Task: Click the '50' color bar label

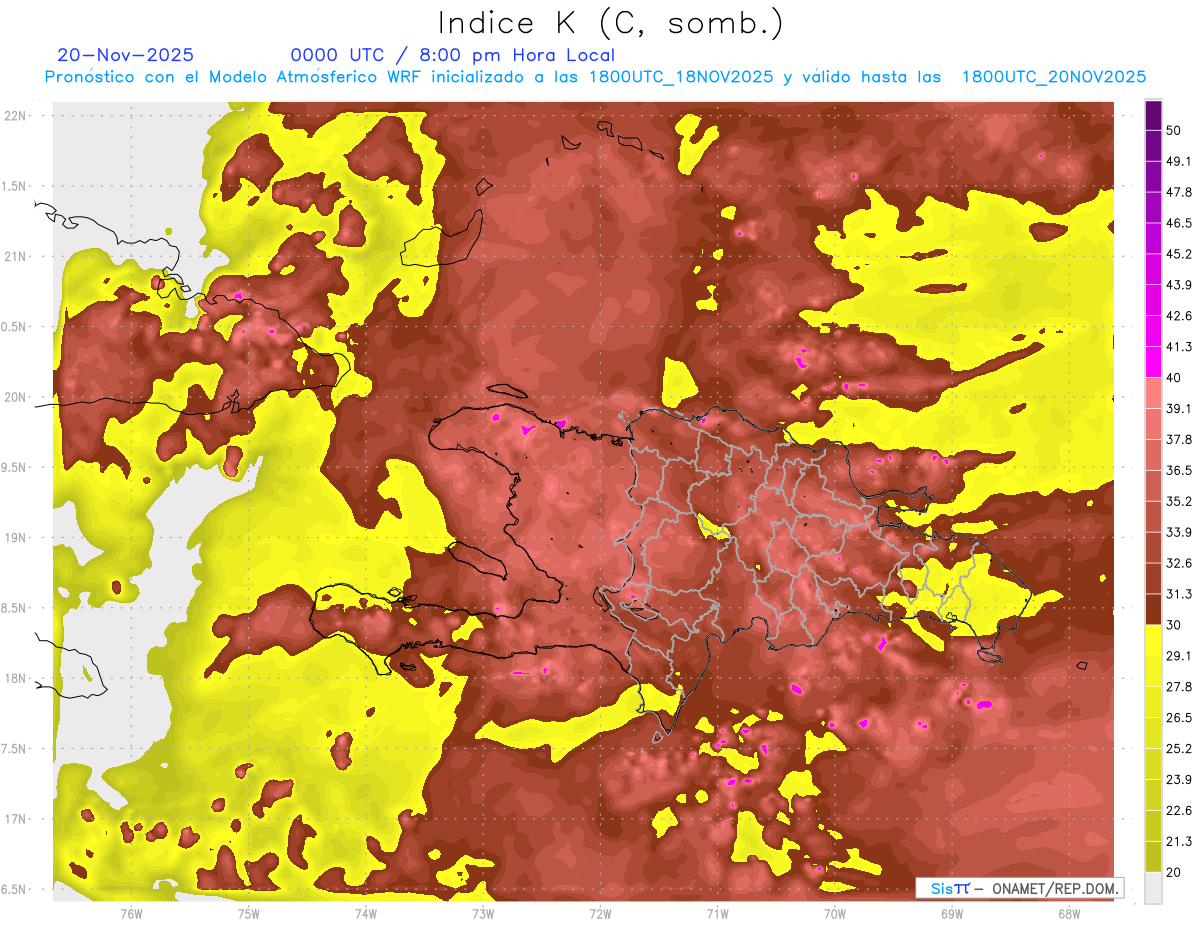Action: (x=1175, y=130)
